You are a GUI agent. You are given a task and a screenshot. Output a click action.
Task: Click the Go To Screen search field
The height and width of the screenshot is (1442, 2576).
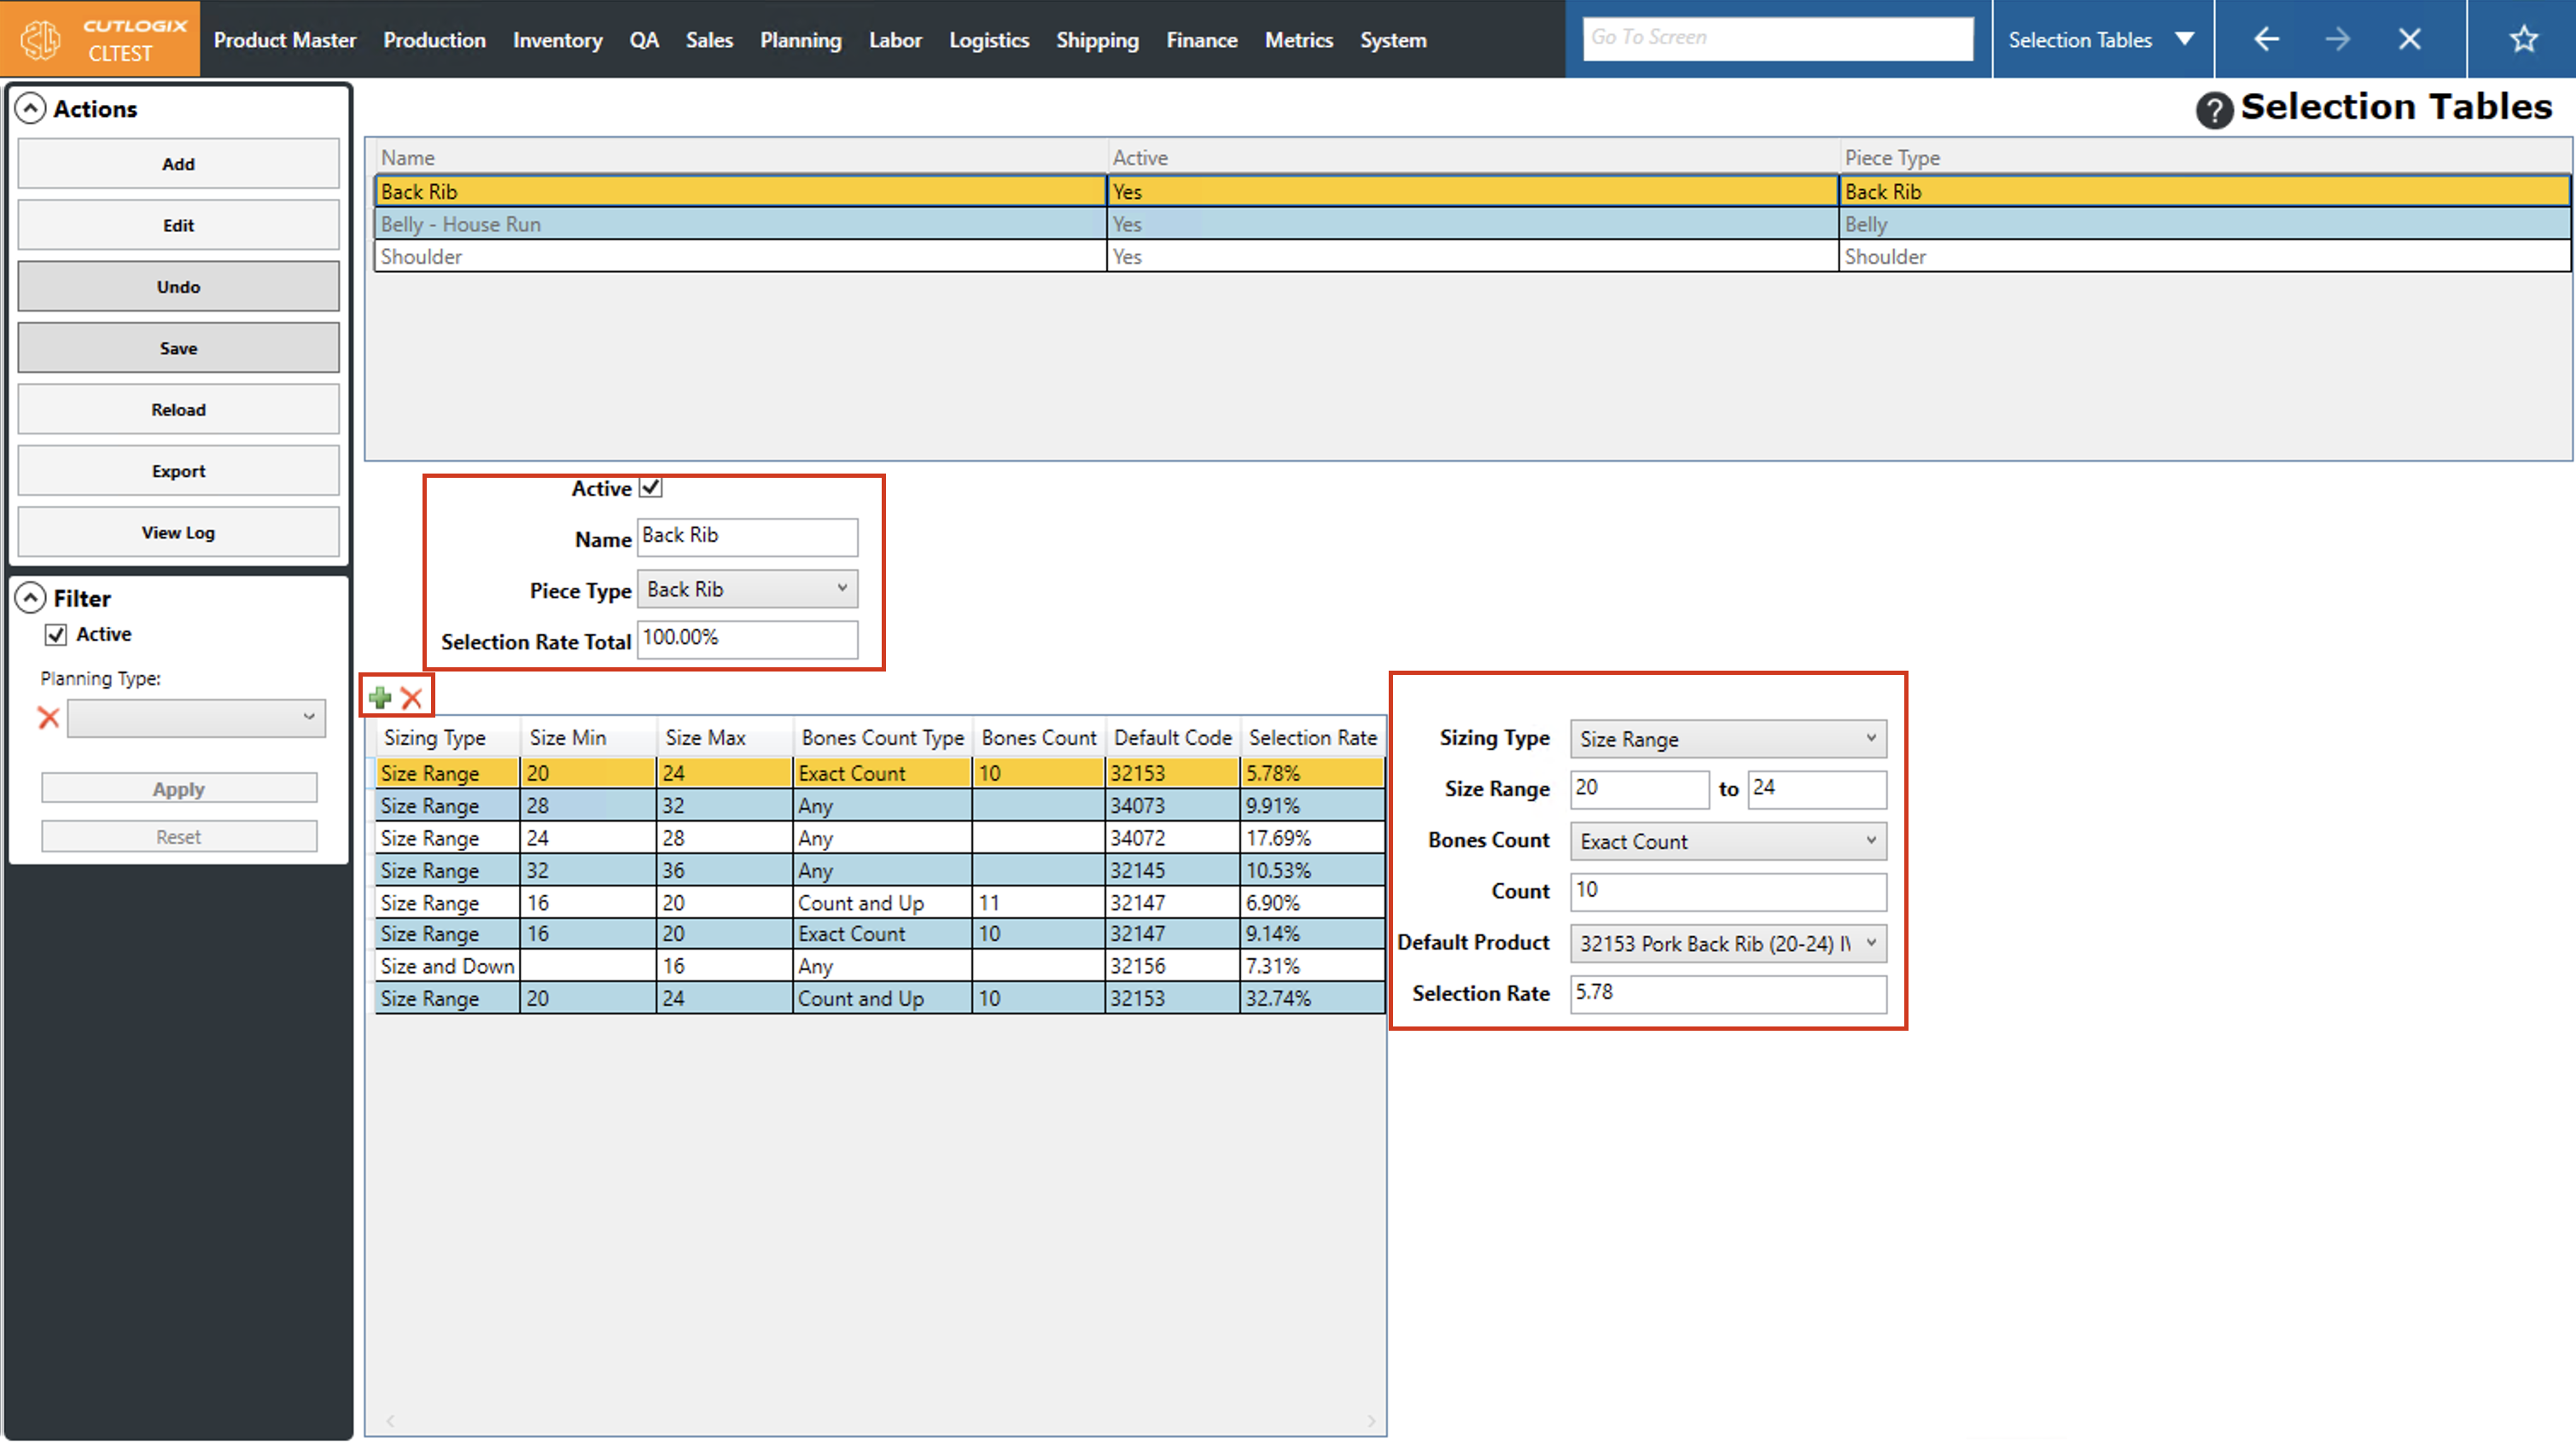(x=1777, y=38)
